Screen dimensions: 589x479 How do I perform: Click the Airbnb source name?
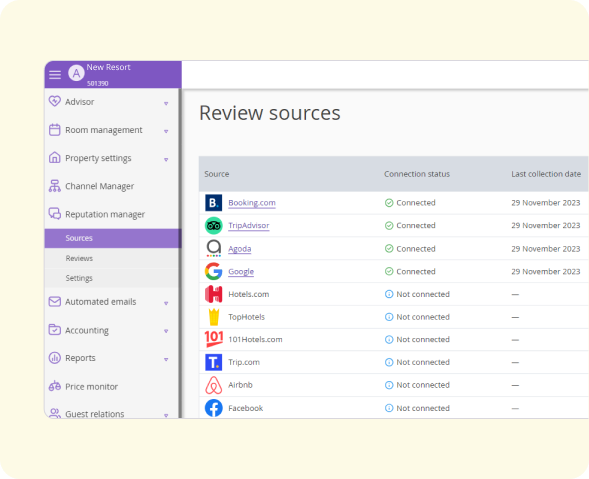(x=240, y=385)
